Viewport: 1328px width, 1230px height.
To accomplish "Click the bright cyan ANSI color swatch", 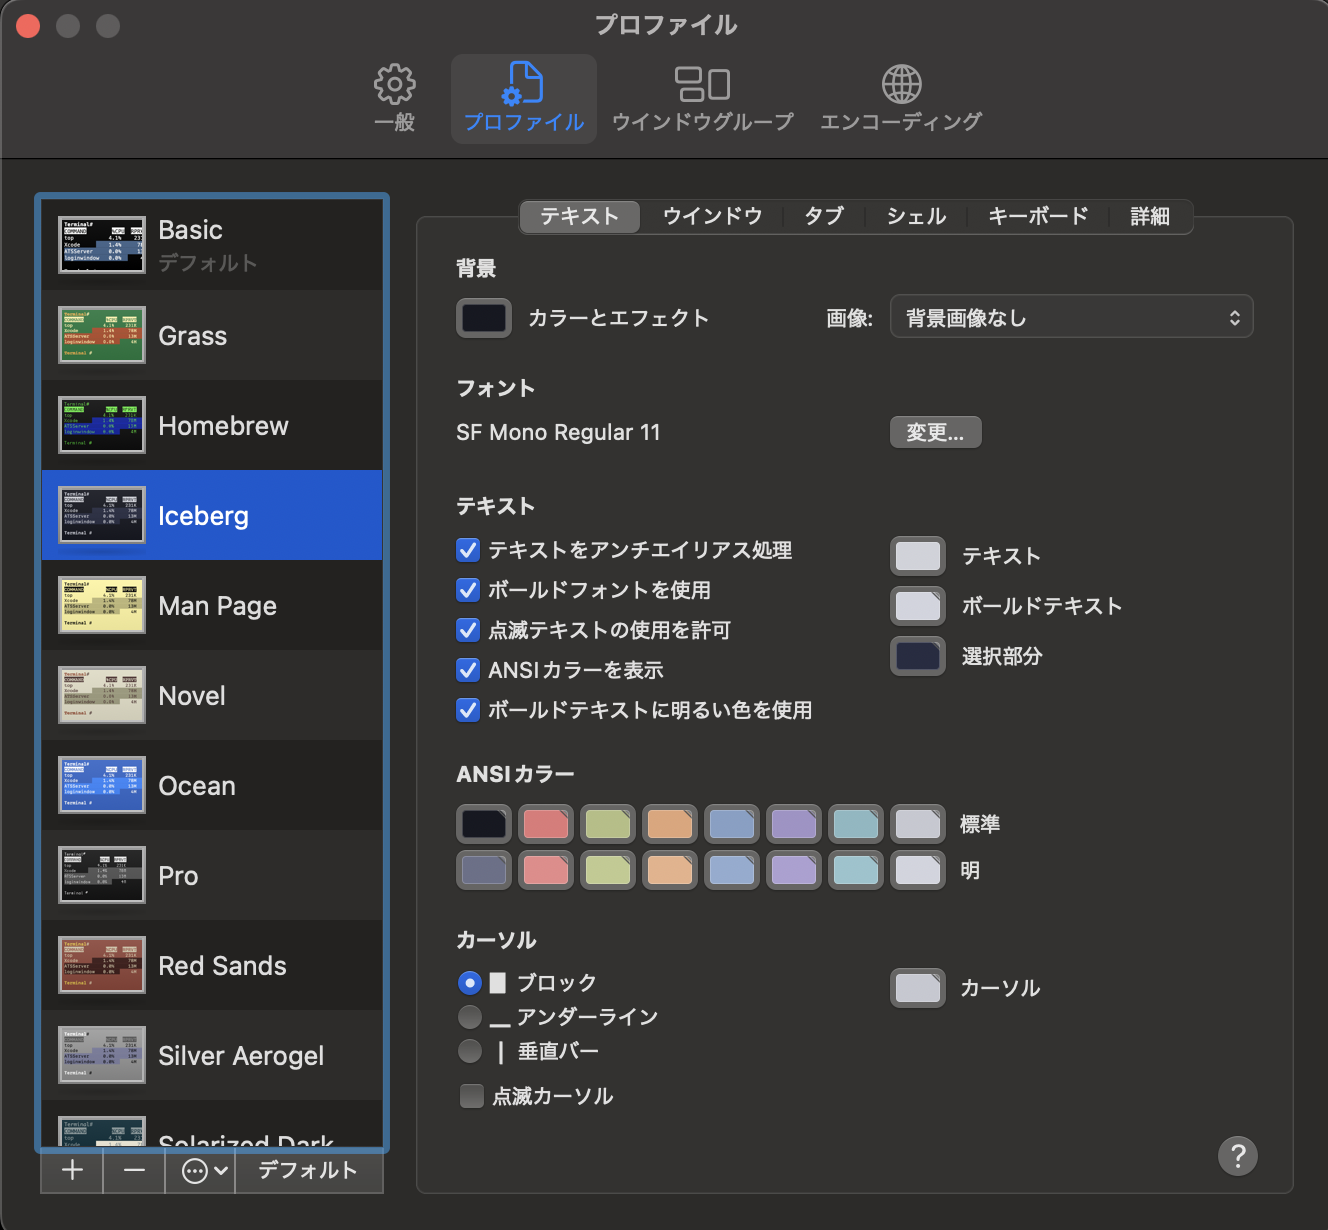I will pyautogui.click(x=856, y=870).
